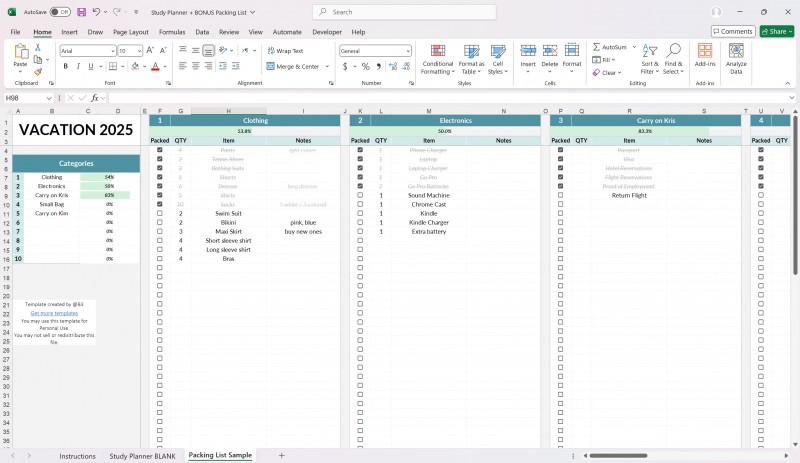The height and width of the screenshot is (463, 800).
Task: Click the Cut scissors icon
Action: click(38, 47)
